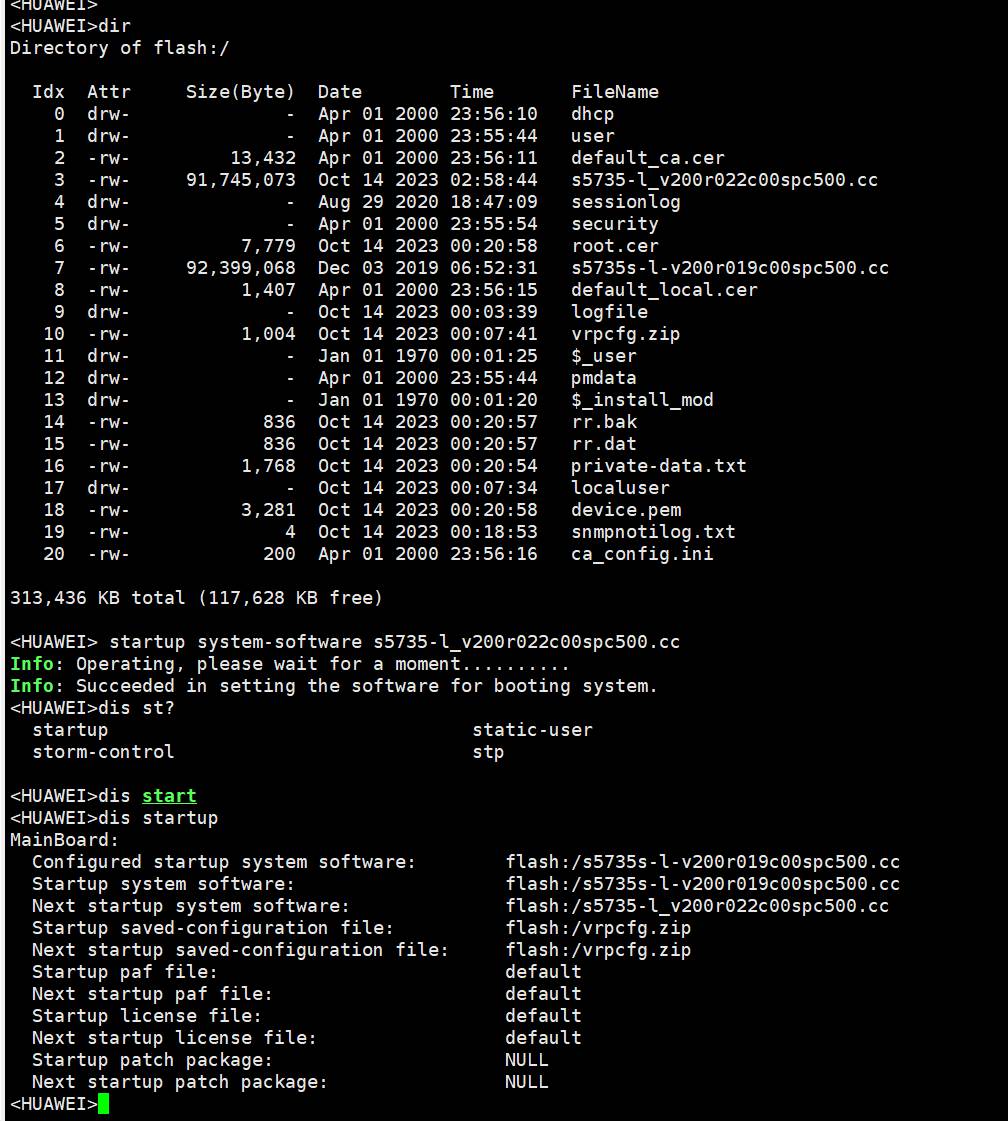
Task: Click the 'FileName' column header
Action: click(615, 92)
